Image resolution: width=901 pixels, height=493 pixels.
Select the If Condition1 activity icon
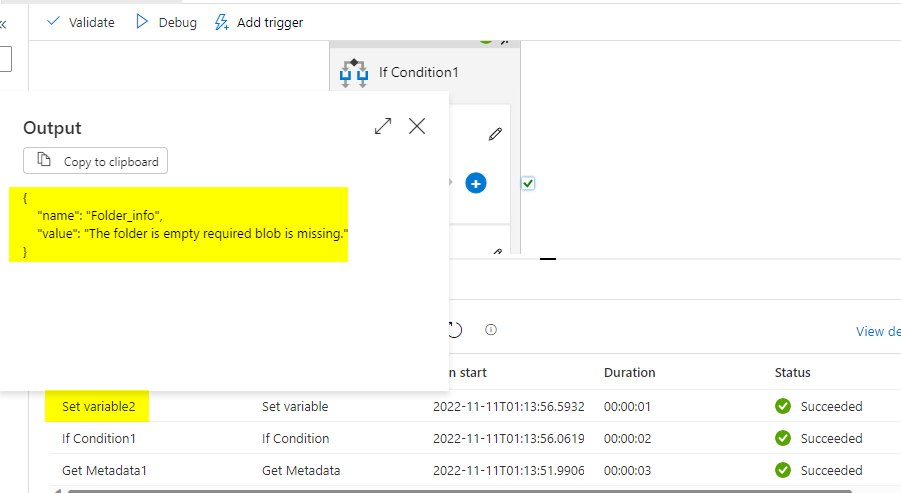point(353,73)
